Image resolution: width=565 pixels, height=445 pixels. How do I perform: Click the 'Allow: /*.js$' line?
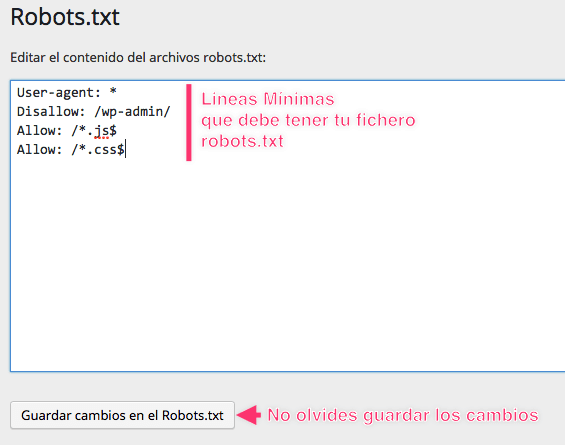tap(67, 130)
